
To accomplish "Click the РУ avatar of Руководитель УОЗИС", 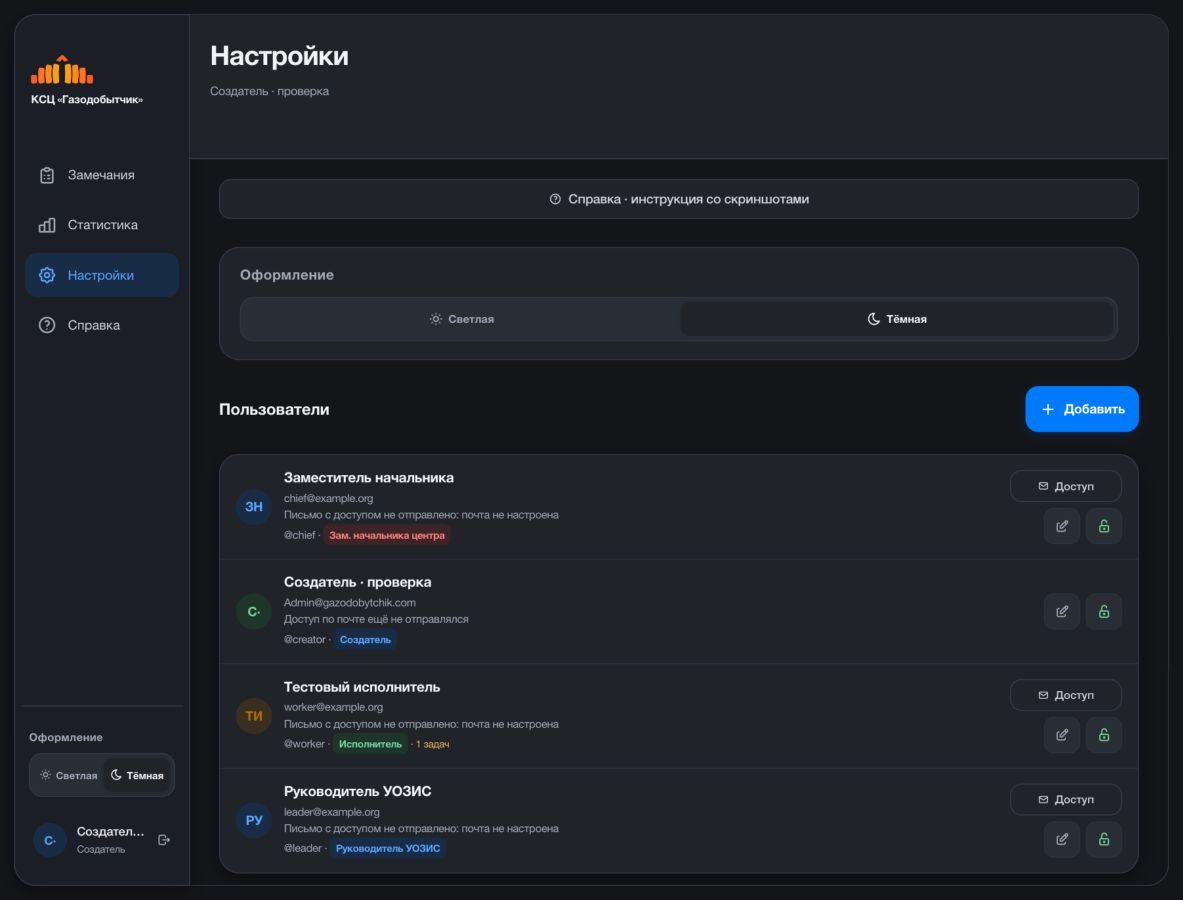I will [254, 820].
